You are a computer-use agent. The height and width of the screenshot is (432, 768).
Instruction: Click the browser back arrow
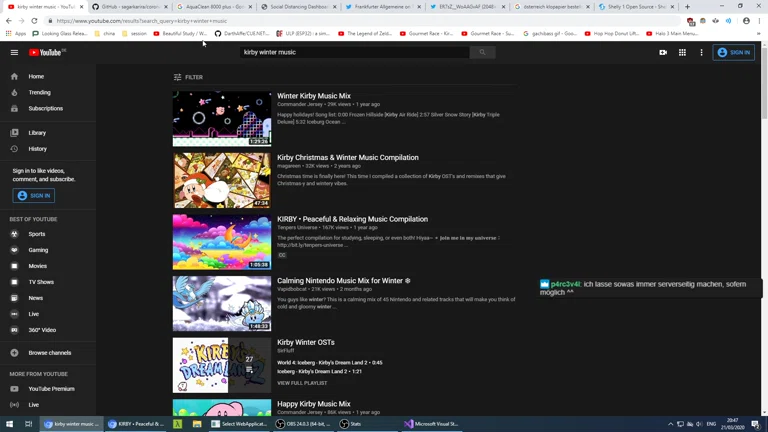(x=9, y=21)
